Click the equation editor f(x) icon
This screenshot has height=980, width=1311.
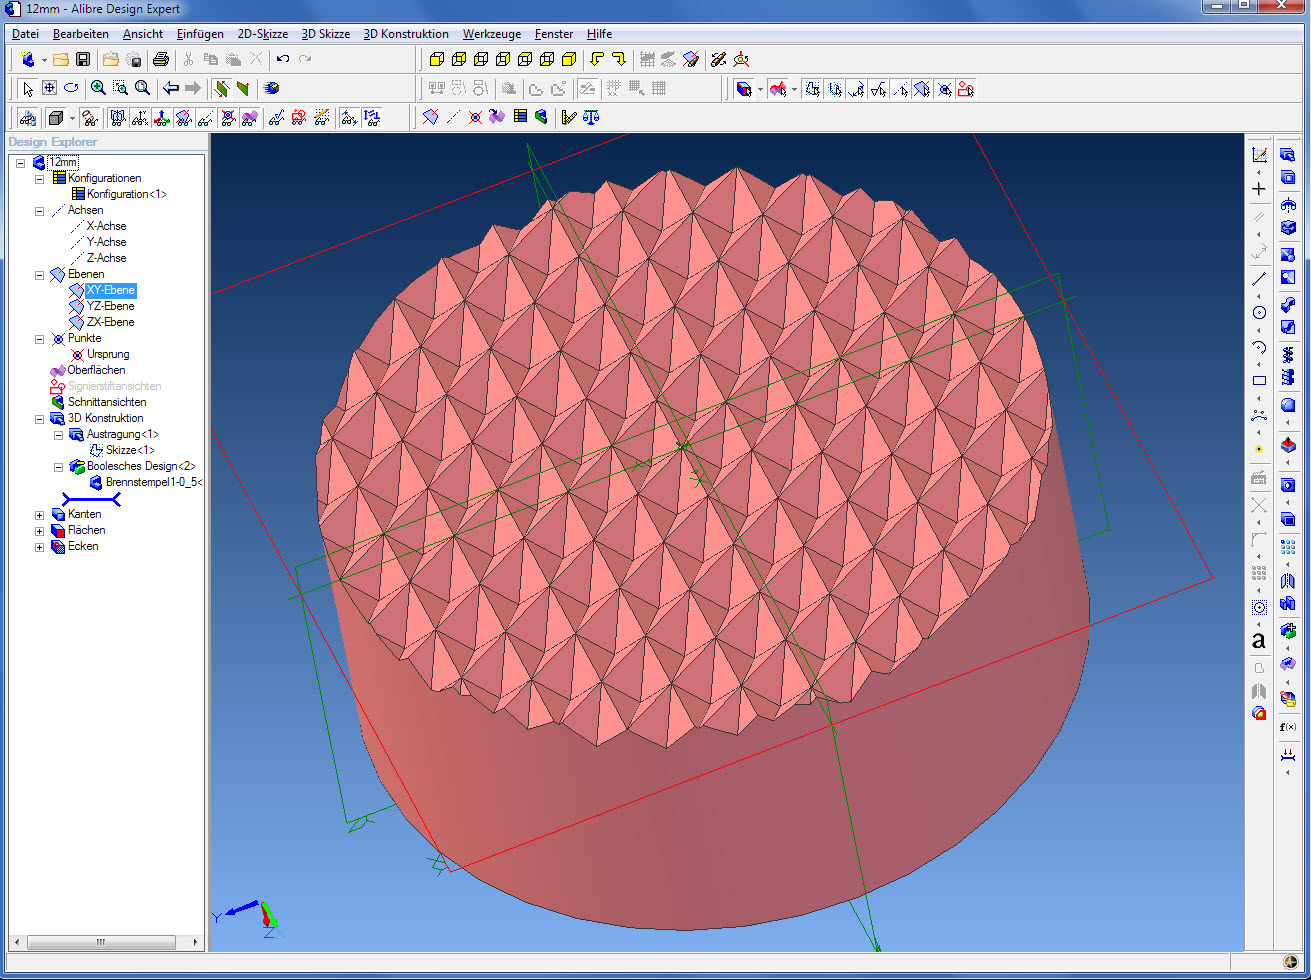(1288, 727)
